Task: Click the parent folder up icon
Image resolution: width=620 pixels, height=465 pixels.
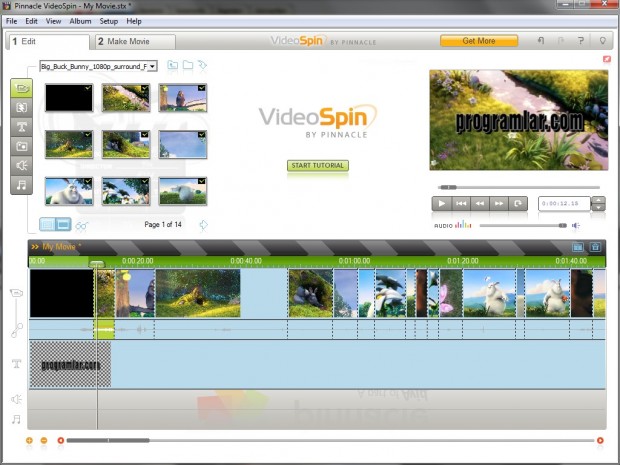Action: pyautogui.click(x=172, y=65)
